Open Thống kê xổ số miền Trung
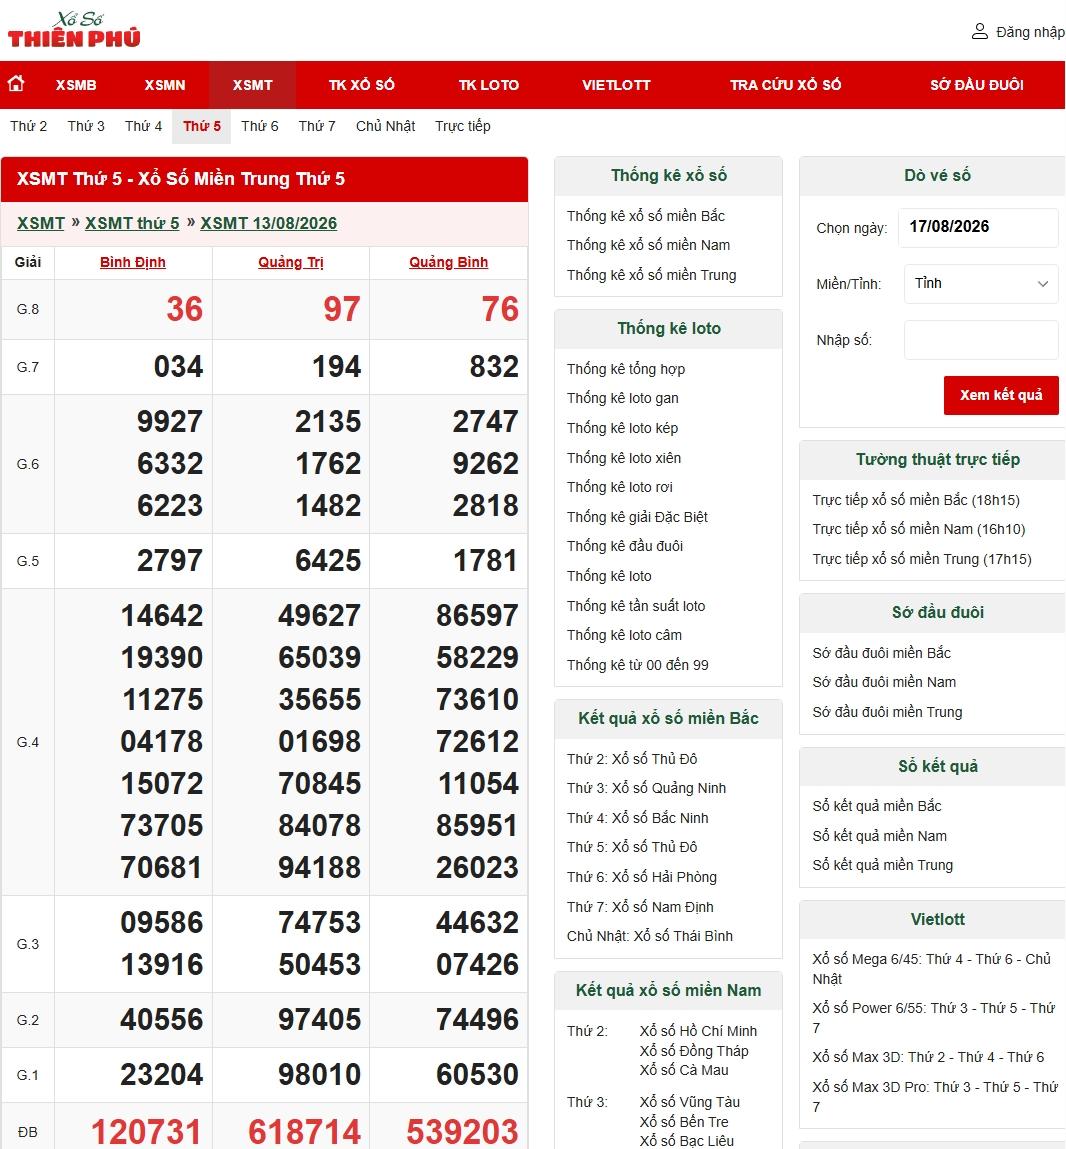This screenshot has height=1149, width=1066. click(651, 275)
